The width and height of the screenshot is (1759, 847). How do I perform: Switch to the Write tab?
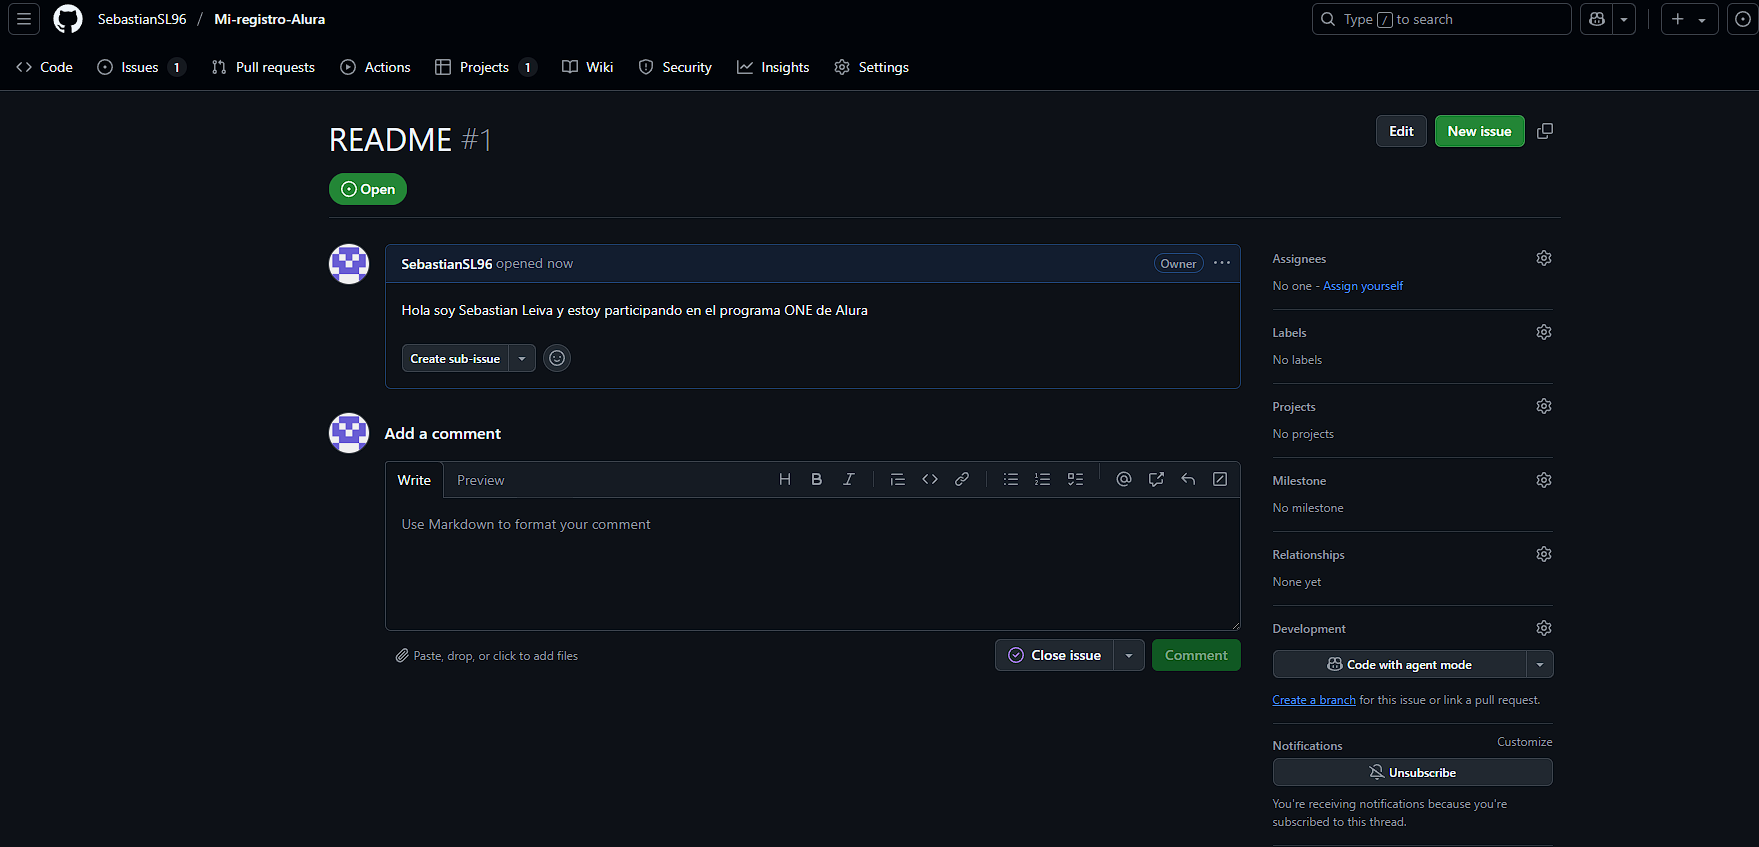[414, 480]
